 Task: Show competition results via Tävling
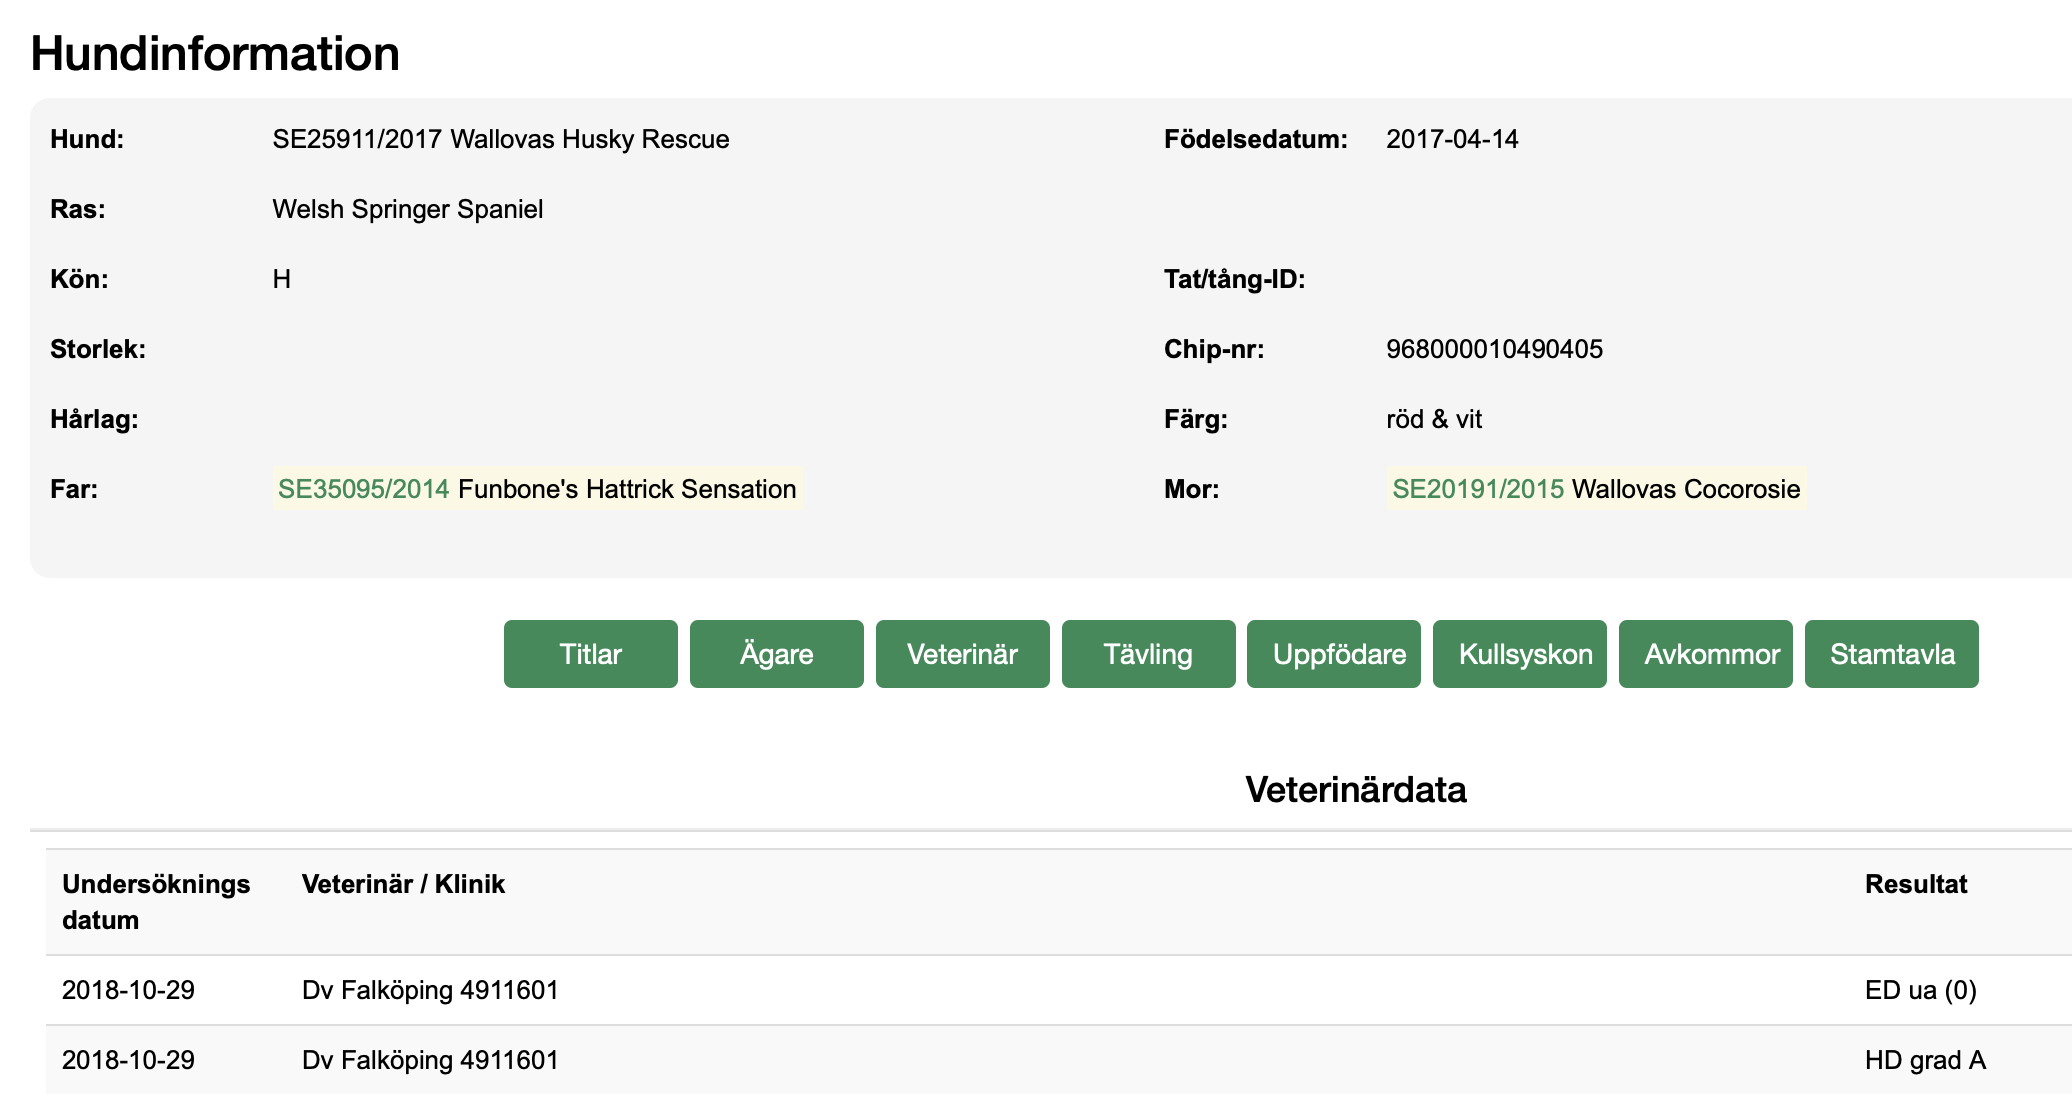point(1147,653)
